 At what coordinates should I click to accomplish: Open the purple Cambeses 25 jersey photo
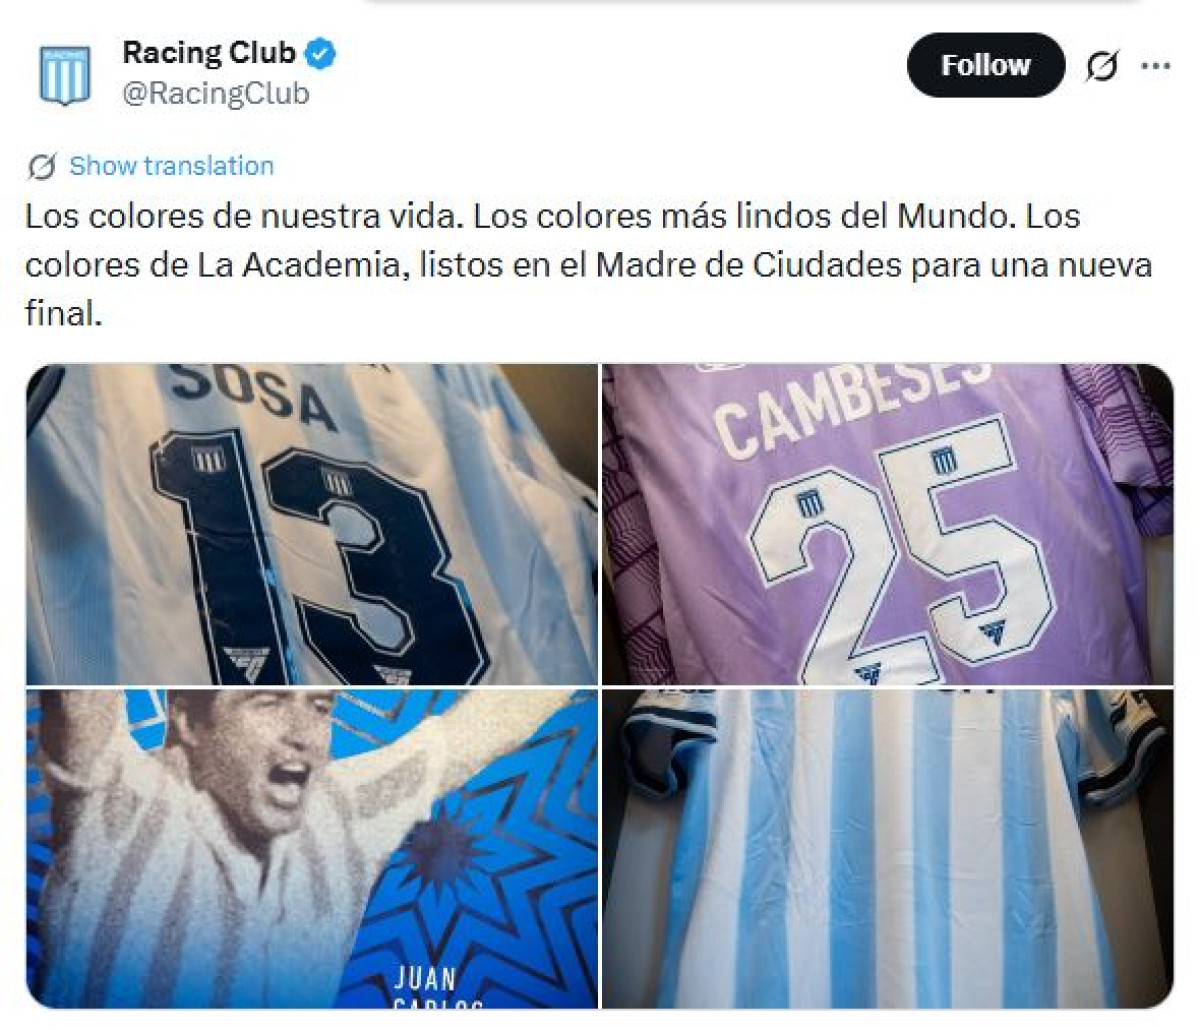point(887,524)
